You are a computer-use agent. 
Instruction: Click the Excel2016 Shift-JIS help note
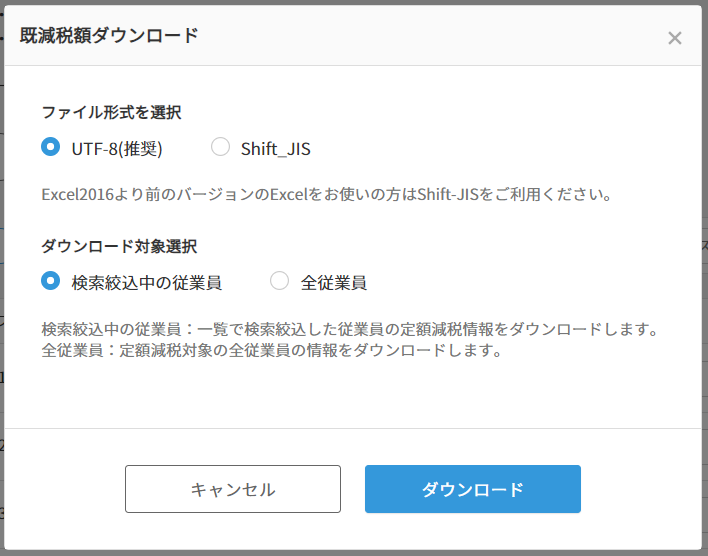point(326,193)
